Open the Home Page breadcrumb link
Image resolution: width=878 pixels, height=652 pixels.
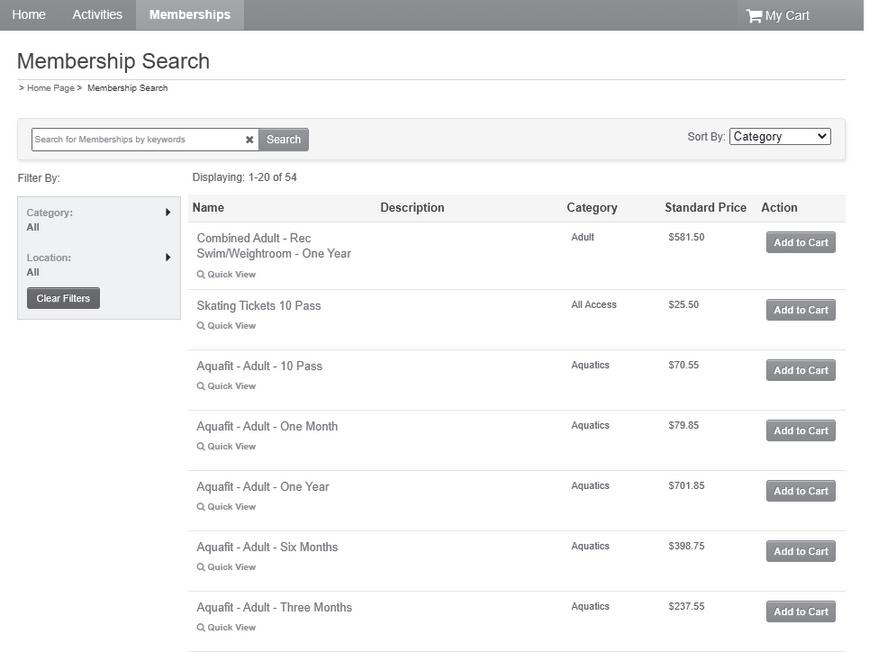[50, 88]
